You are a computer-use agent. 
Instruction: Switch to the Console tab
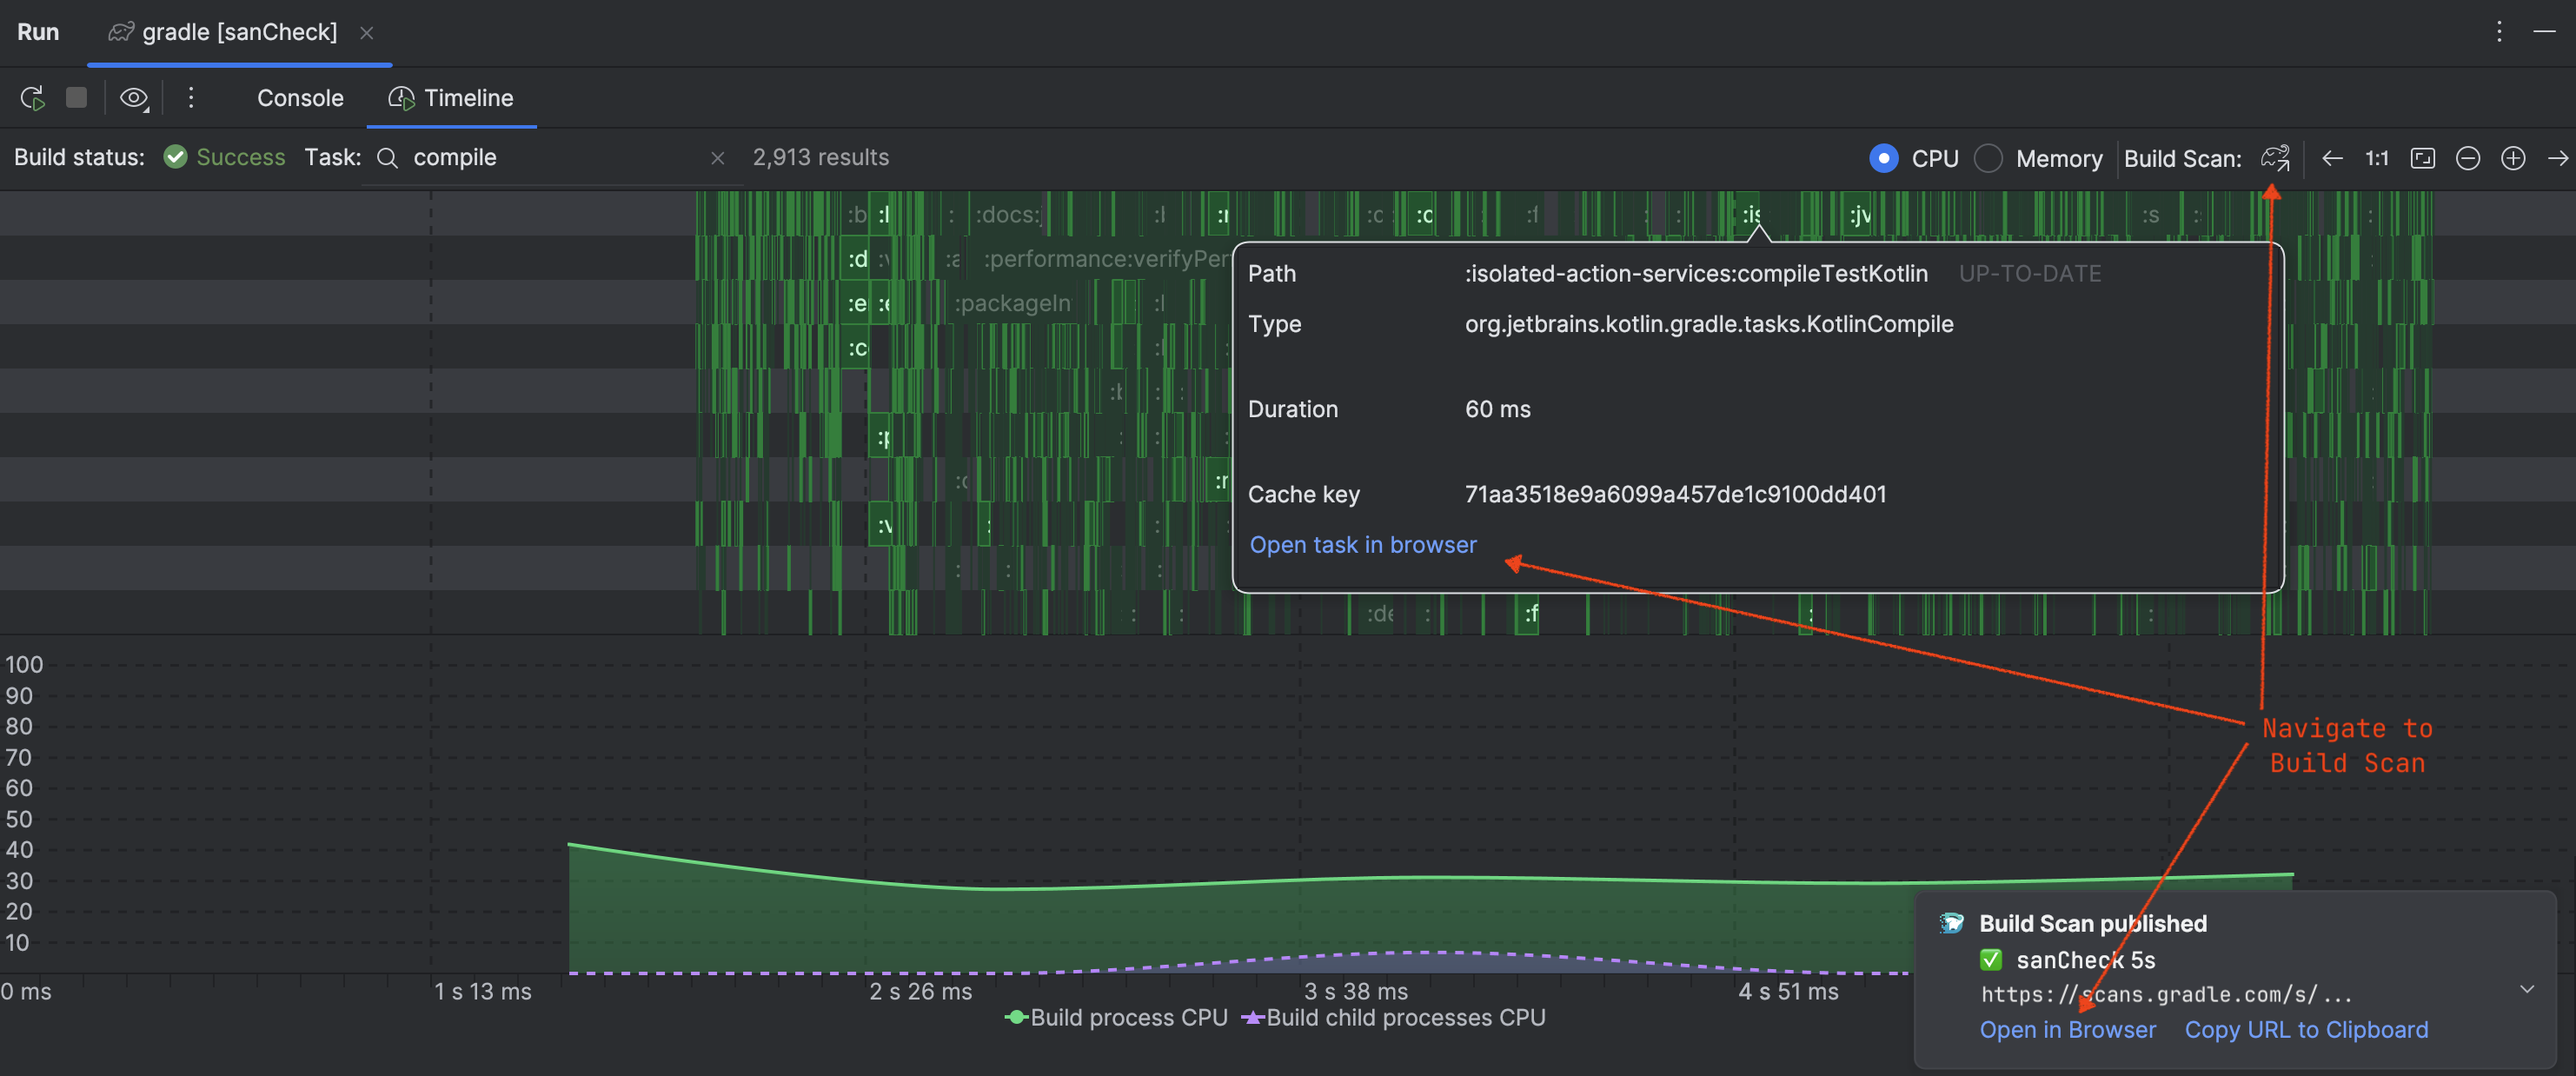(300, 98)
